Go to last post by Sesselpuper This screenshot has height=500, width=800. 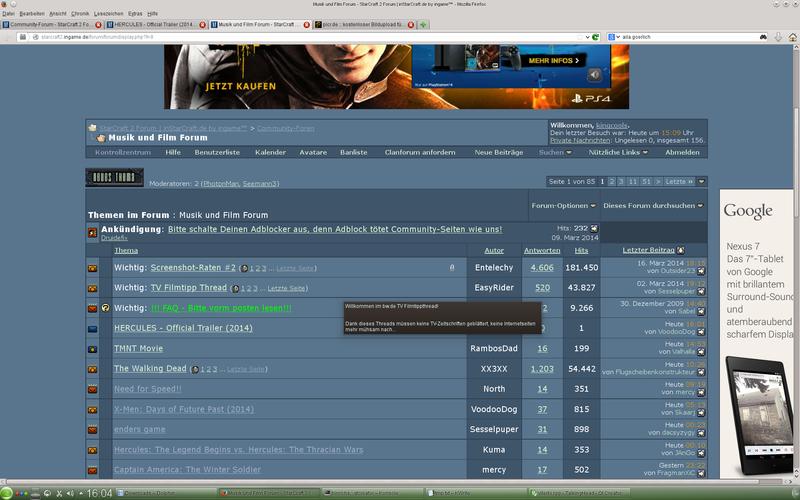(x=701, y=291)
